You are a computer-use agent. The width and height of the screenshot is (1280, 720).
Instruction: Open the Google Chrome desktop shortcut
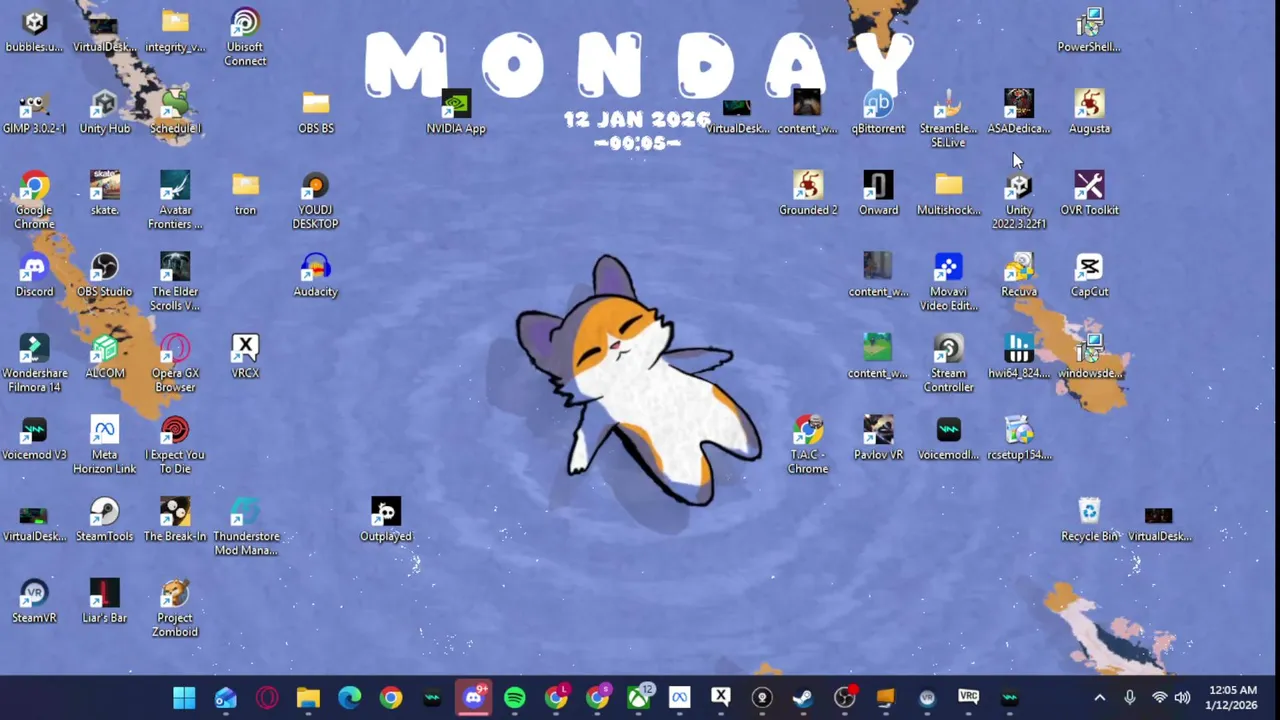coord(34,200)
